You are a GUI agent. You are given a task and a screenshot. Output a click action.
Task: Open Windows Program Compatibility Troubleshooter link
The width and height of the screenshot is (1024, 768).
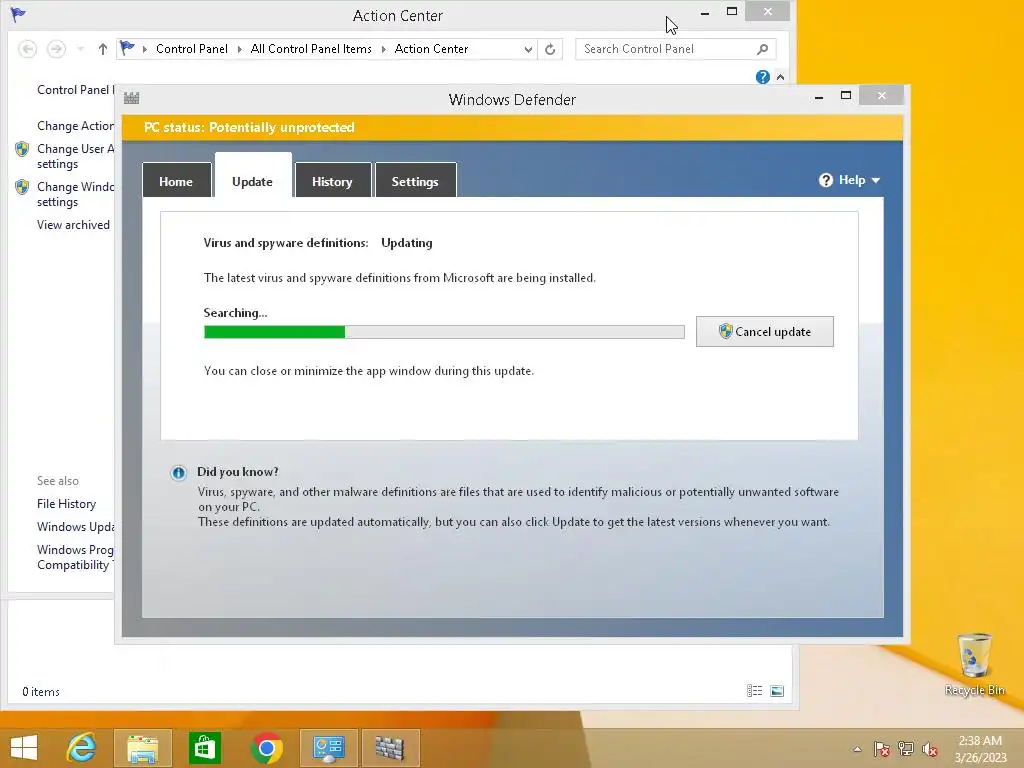75,557
